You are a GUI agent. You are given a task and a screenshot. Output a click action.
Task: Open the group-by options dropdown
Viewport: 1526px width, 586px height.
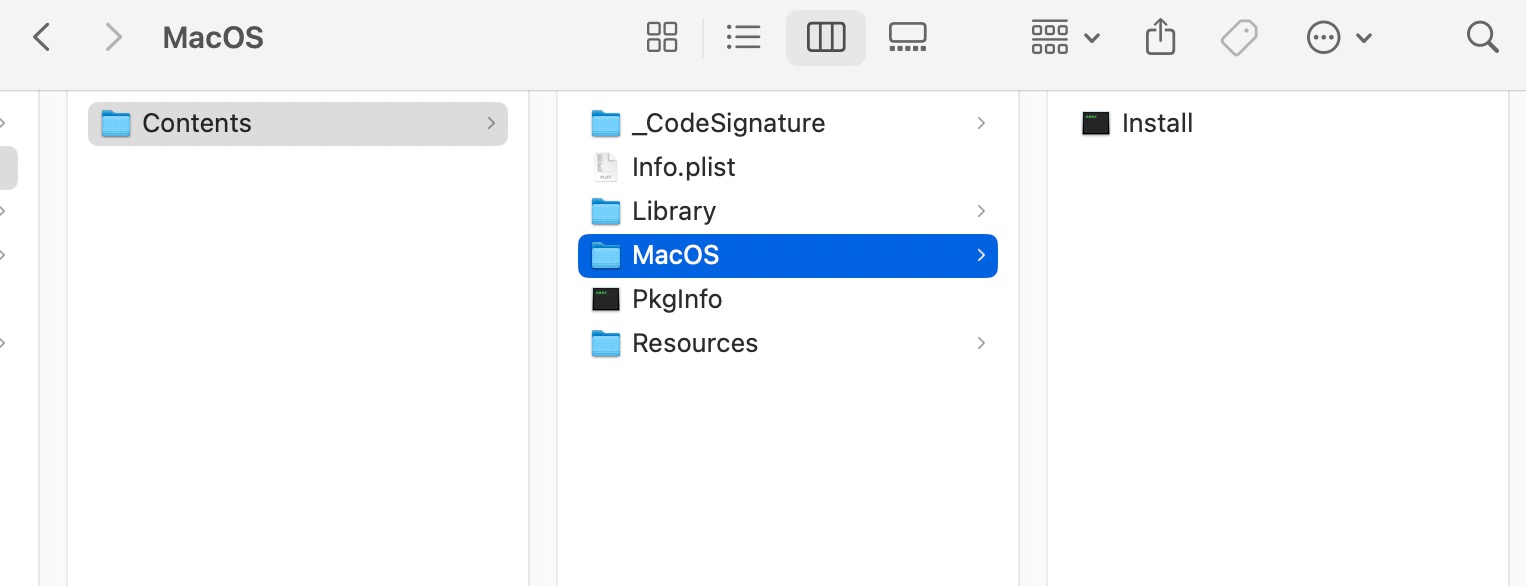click(1065, 38)
